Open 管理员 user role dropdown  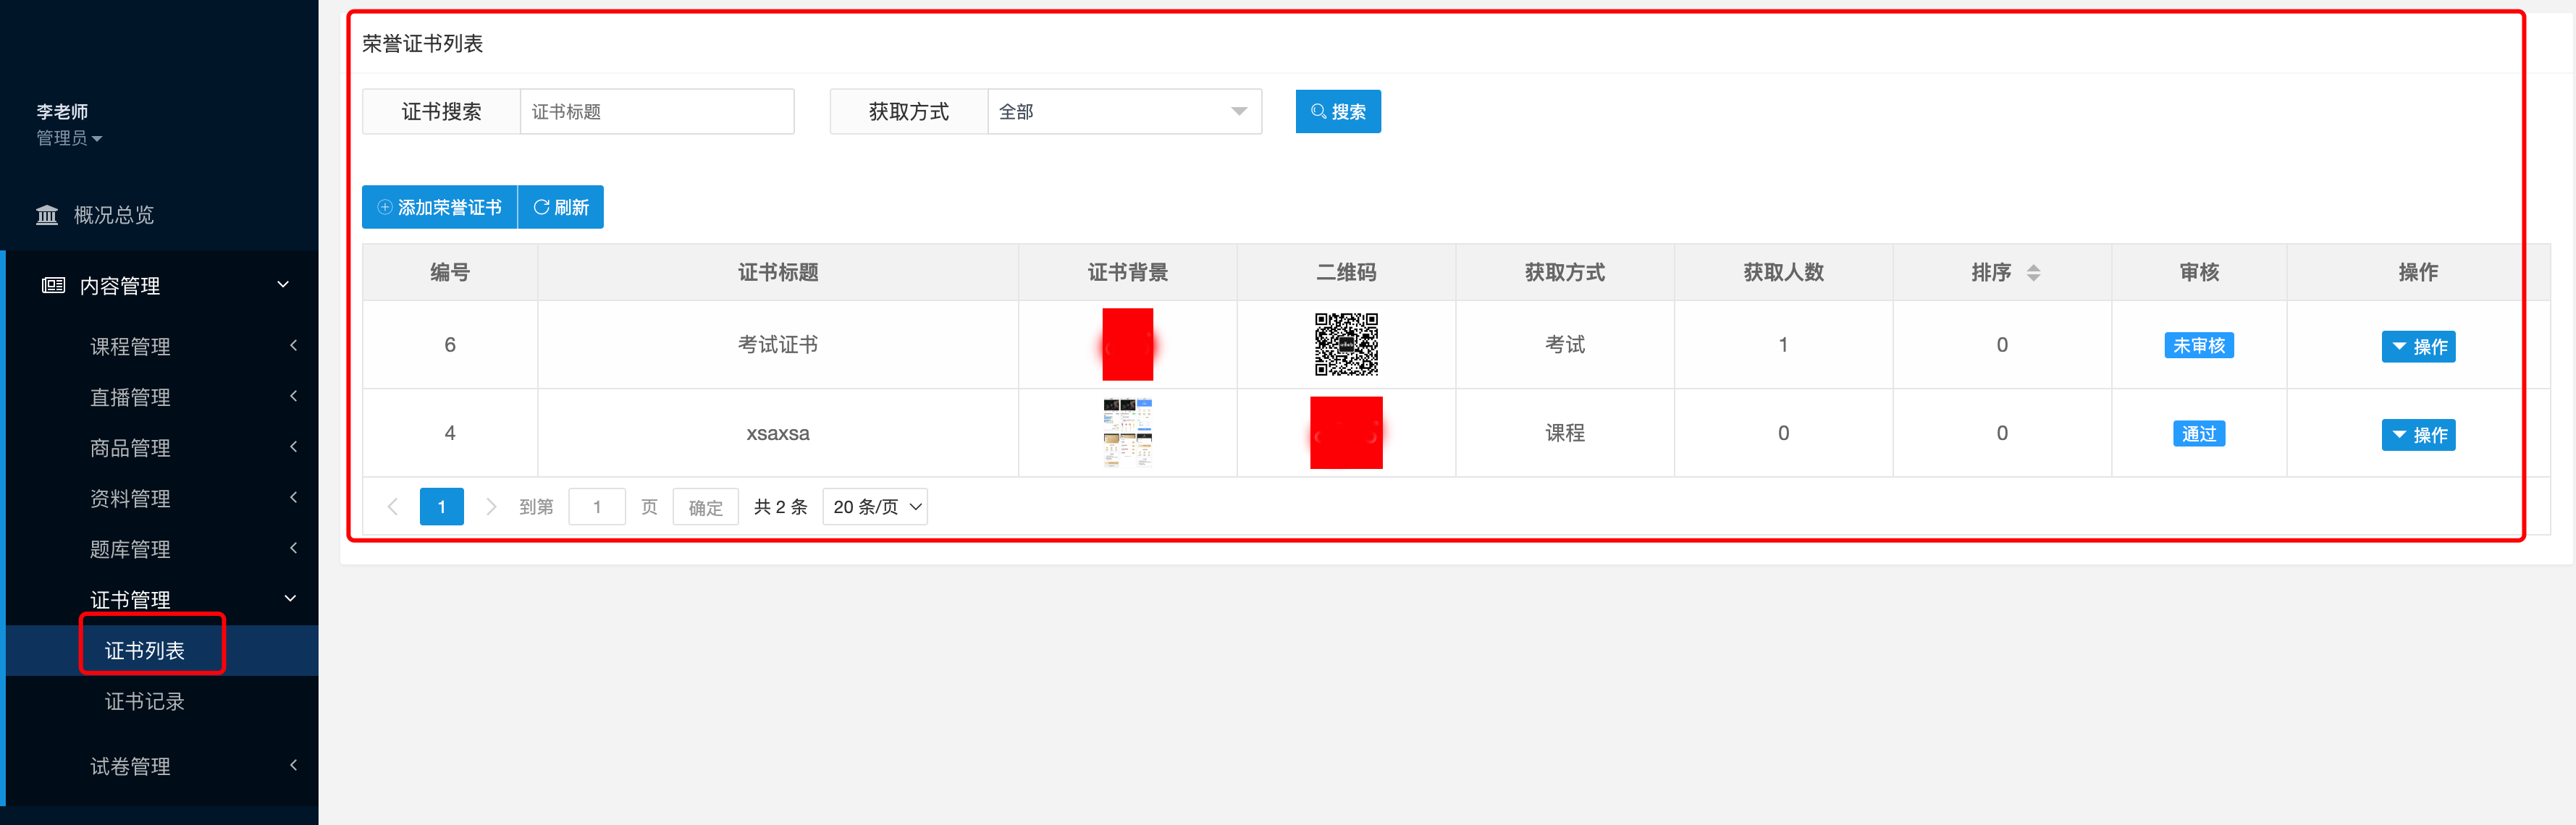69,138
